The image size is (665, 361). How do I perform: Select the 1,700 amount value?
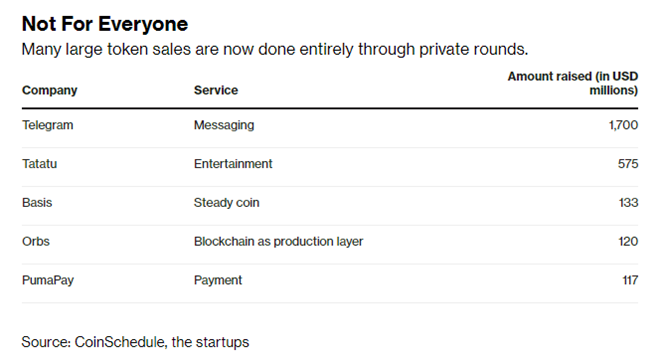click(623, 125)
